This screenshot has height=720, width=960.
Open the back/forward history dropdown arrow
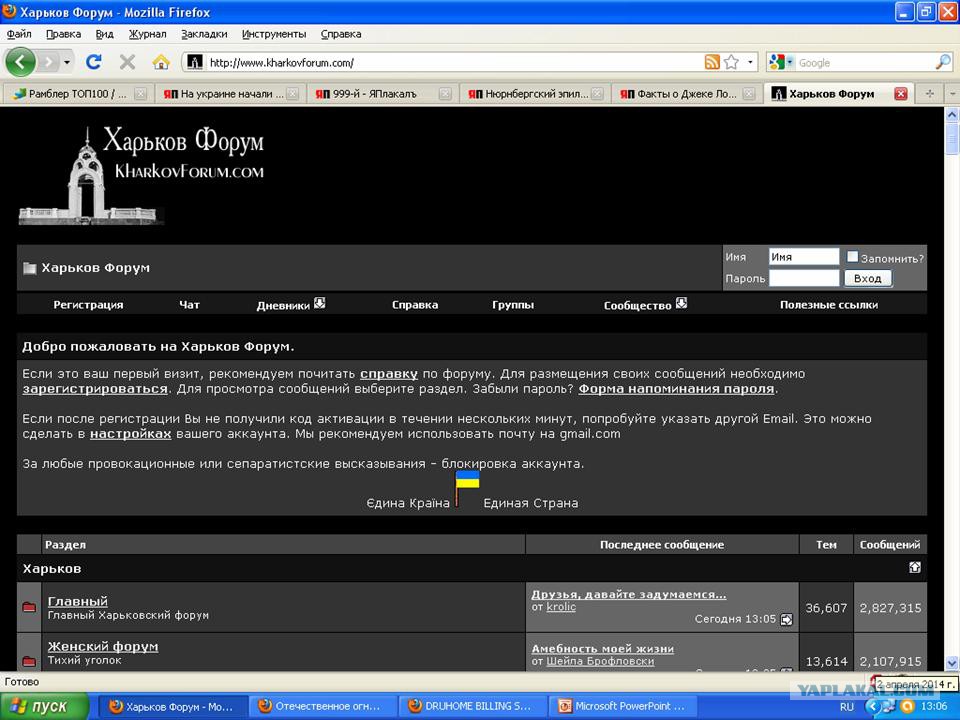[67, 62]
